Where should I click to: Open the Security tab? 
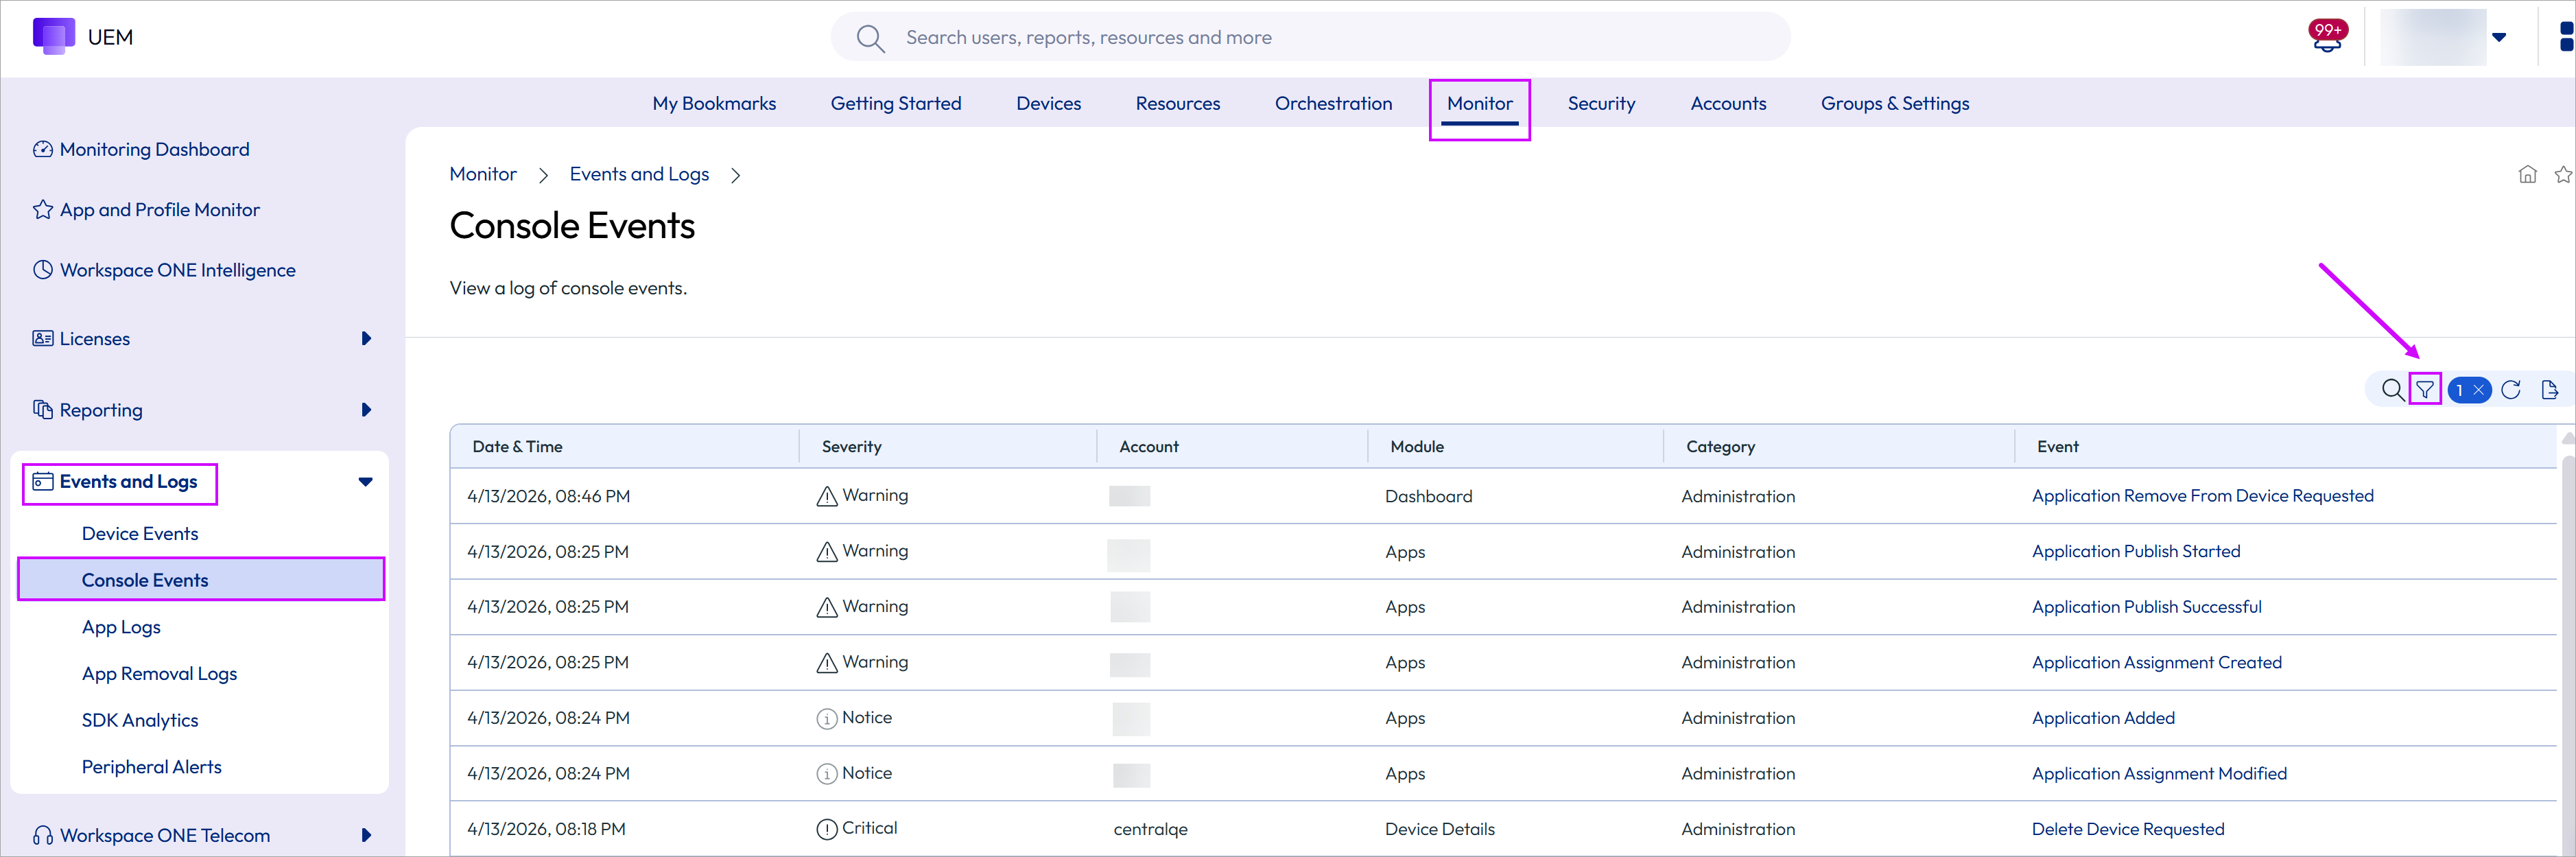pos(1601,104)
